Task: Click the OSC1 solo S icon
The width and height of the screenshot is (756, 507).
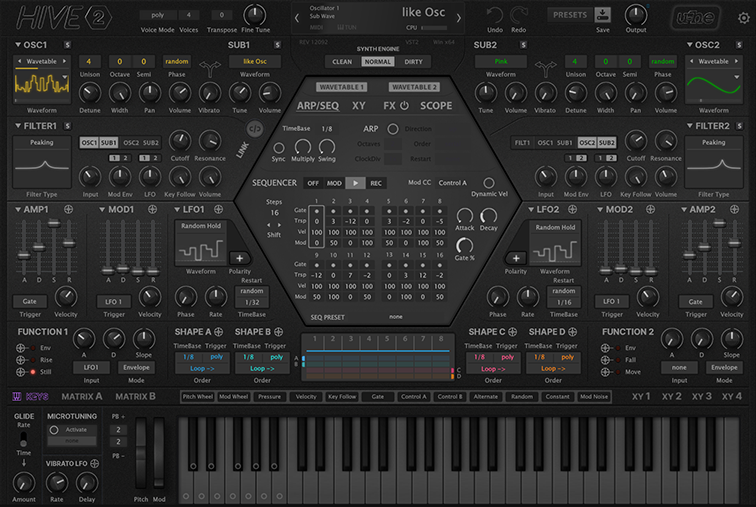Action: tap(68, 45)
